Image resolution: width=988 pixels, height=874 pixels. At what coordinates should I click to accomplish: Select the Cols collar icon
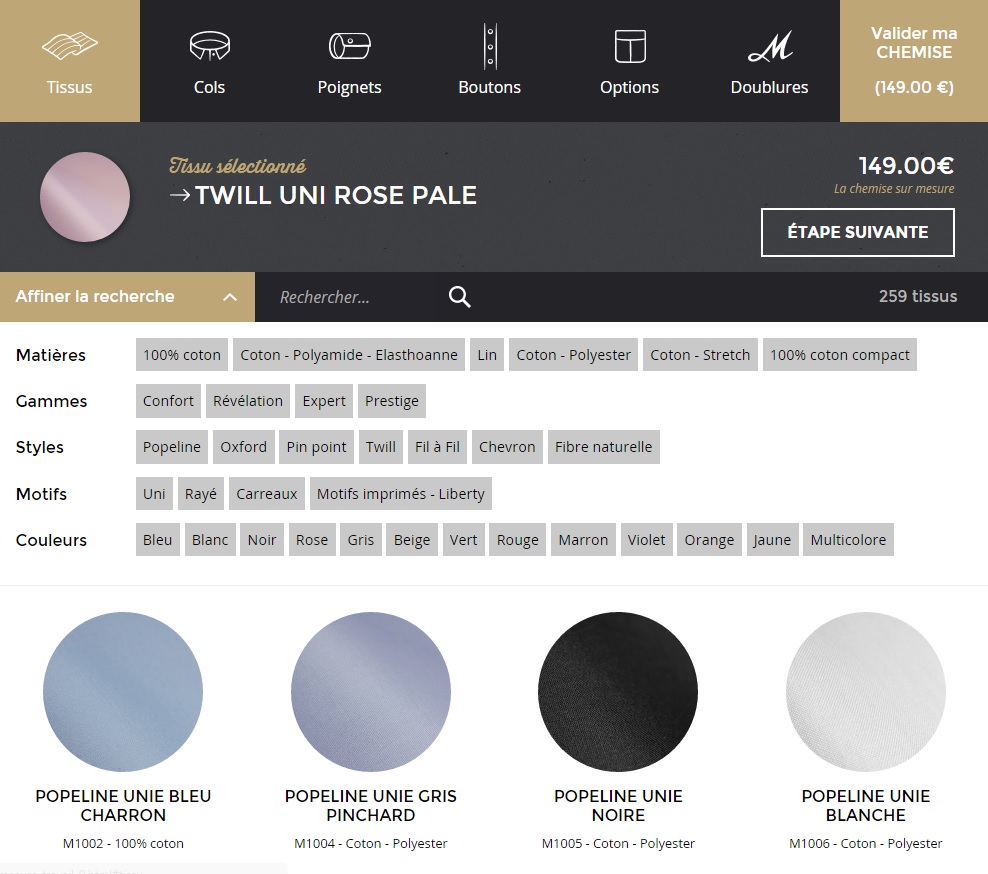point(209,47)
